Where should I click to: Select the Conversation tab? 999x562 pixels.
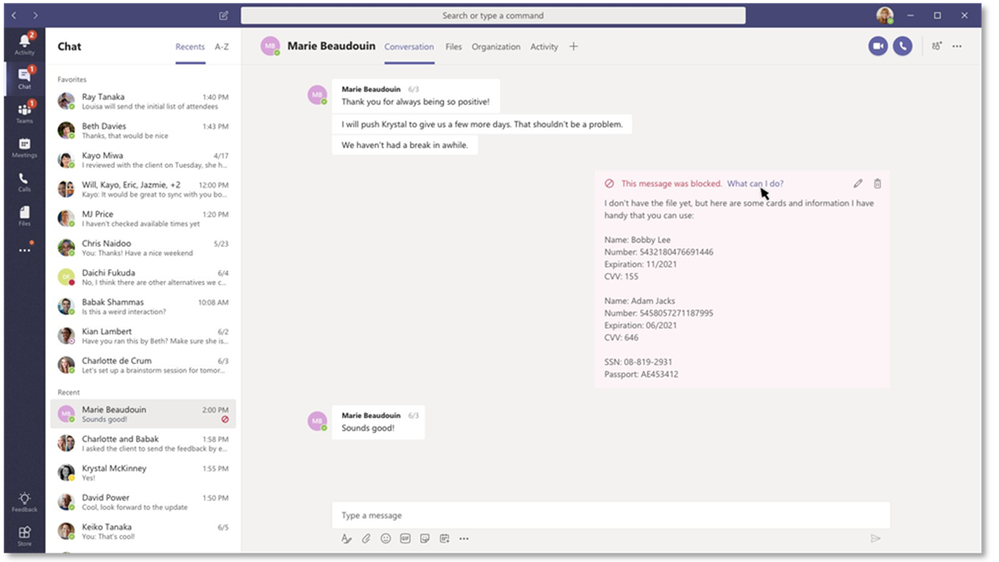point(409,47)
